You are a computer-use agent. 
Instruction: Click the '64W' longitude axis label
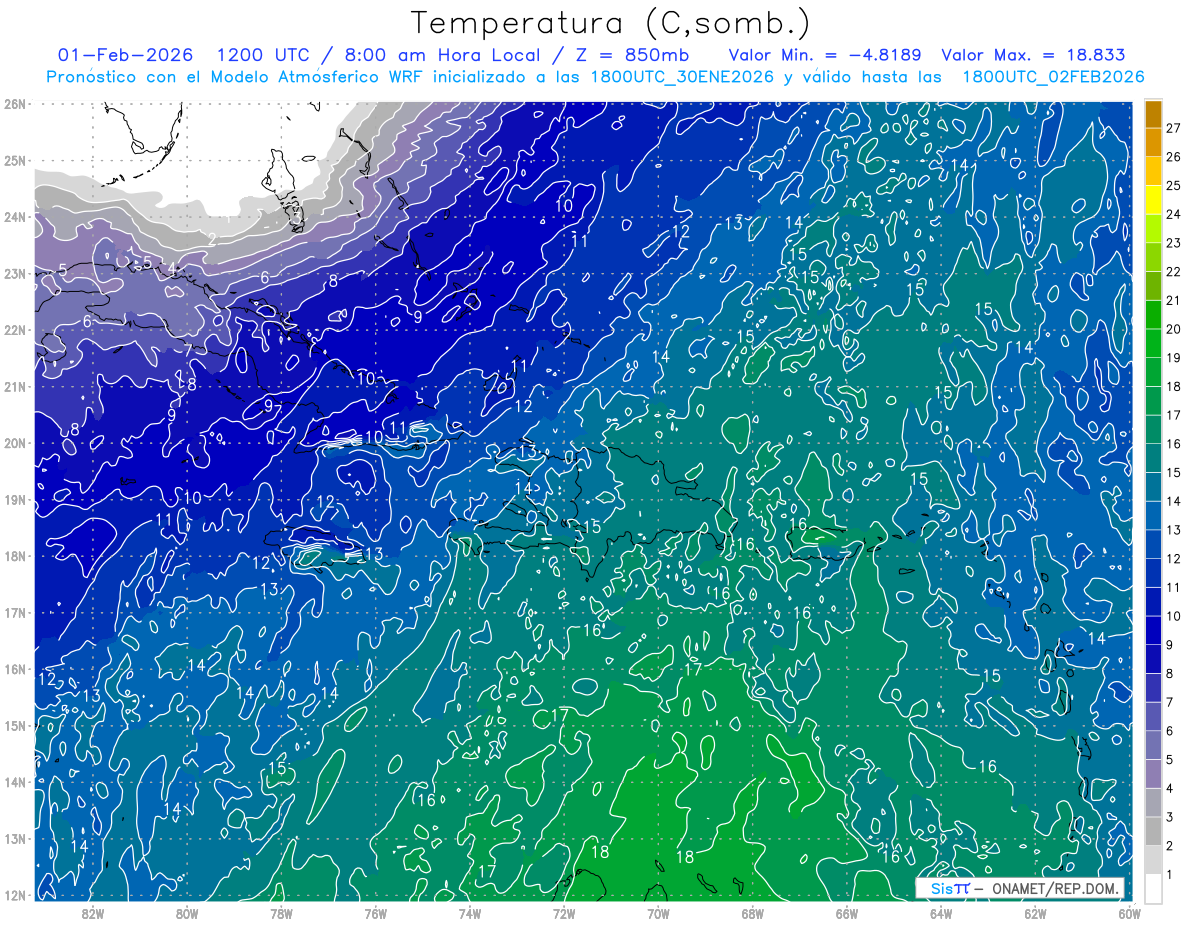point(941,913)
